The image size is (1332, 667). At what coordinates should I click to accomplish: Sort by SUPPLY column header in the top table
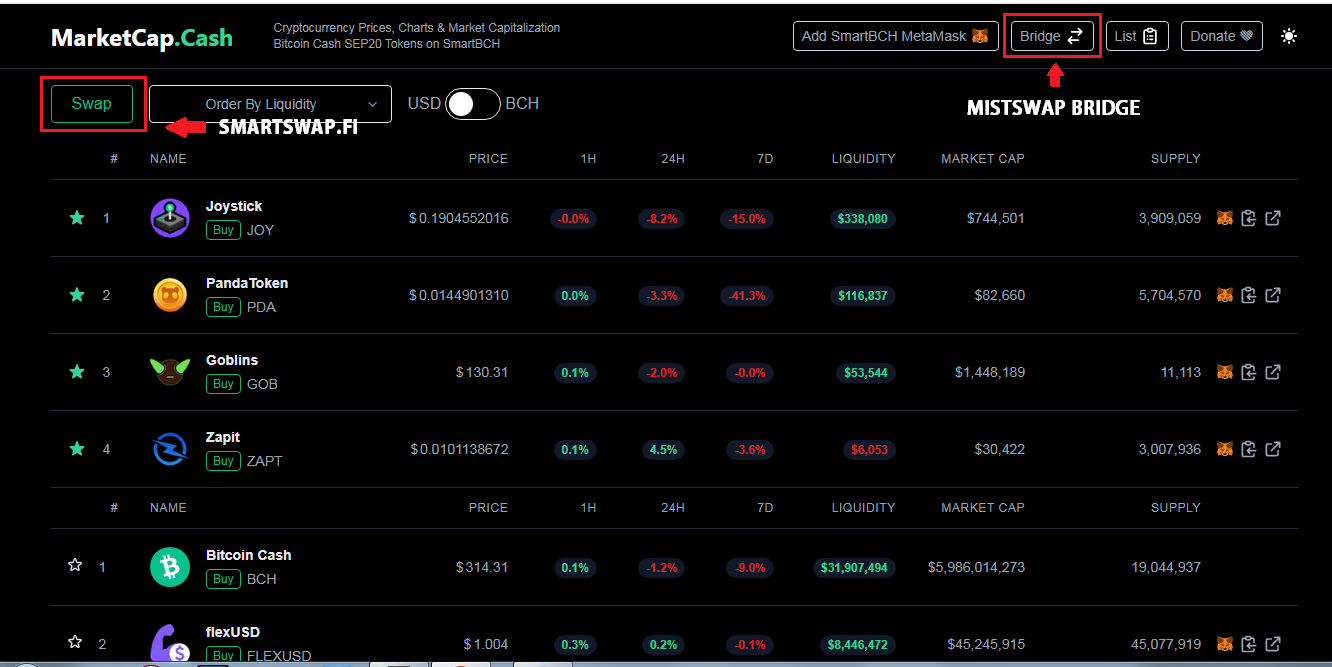click(x=1176, y=158)
